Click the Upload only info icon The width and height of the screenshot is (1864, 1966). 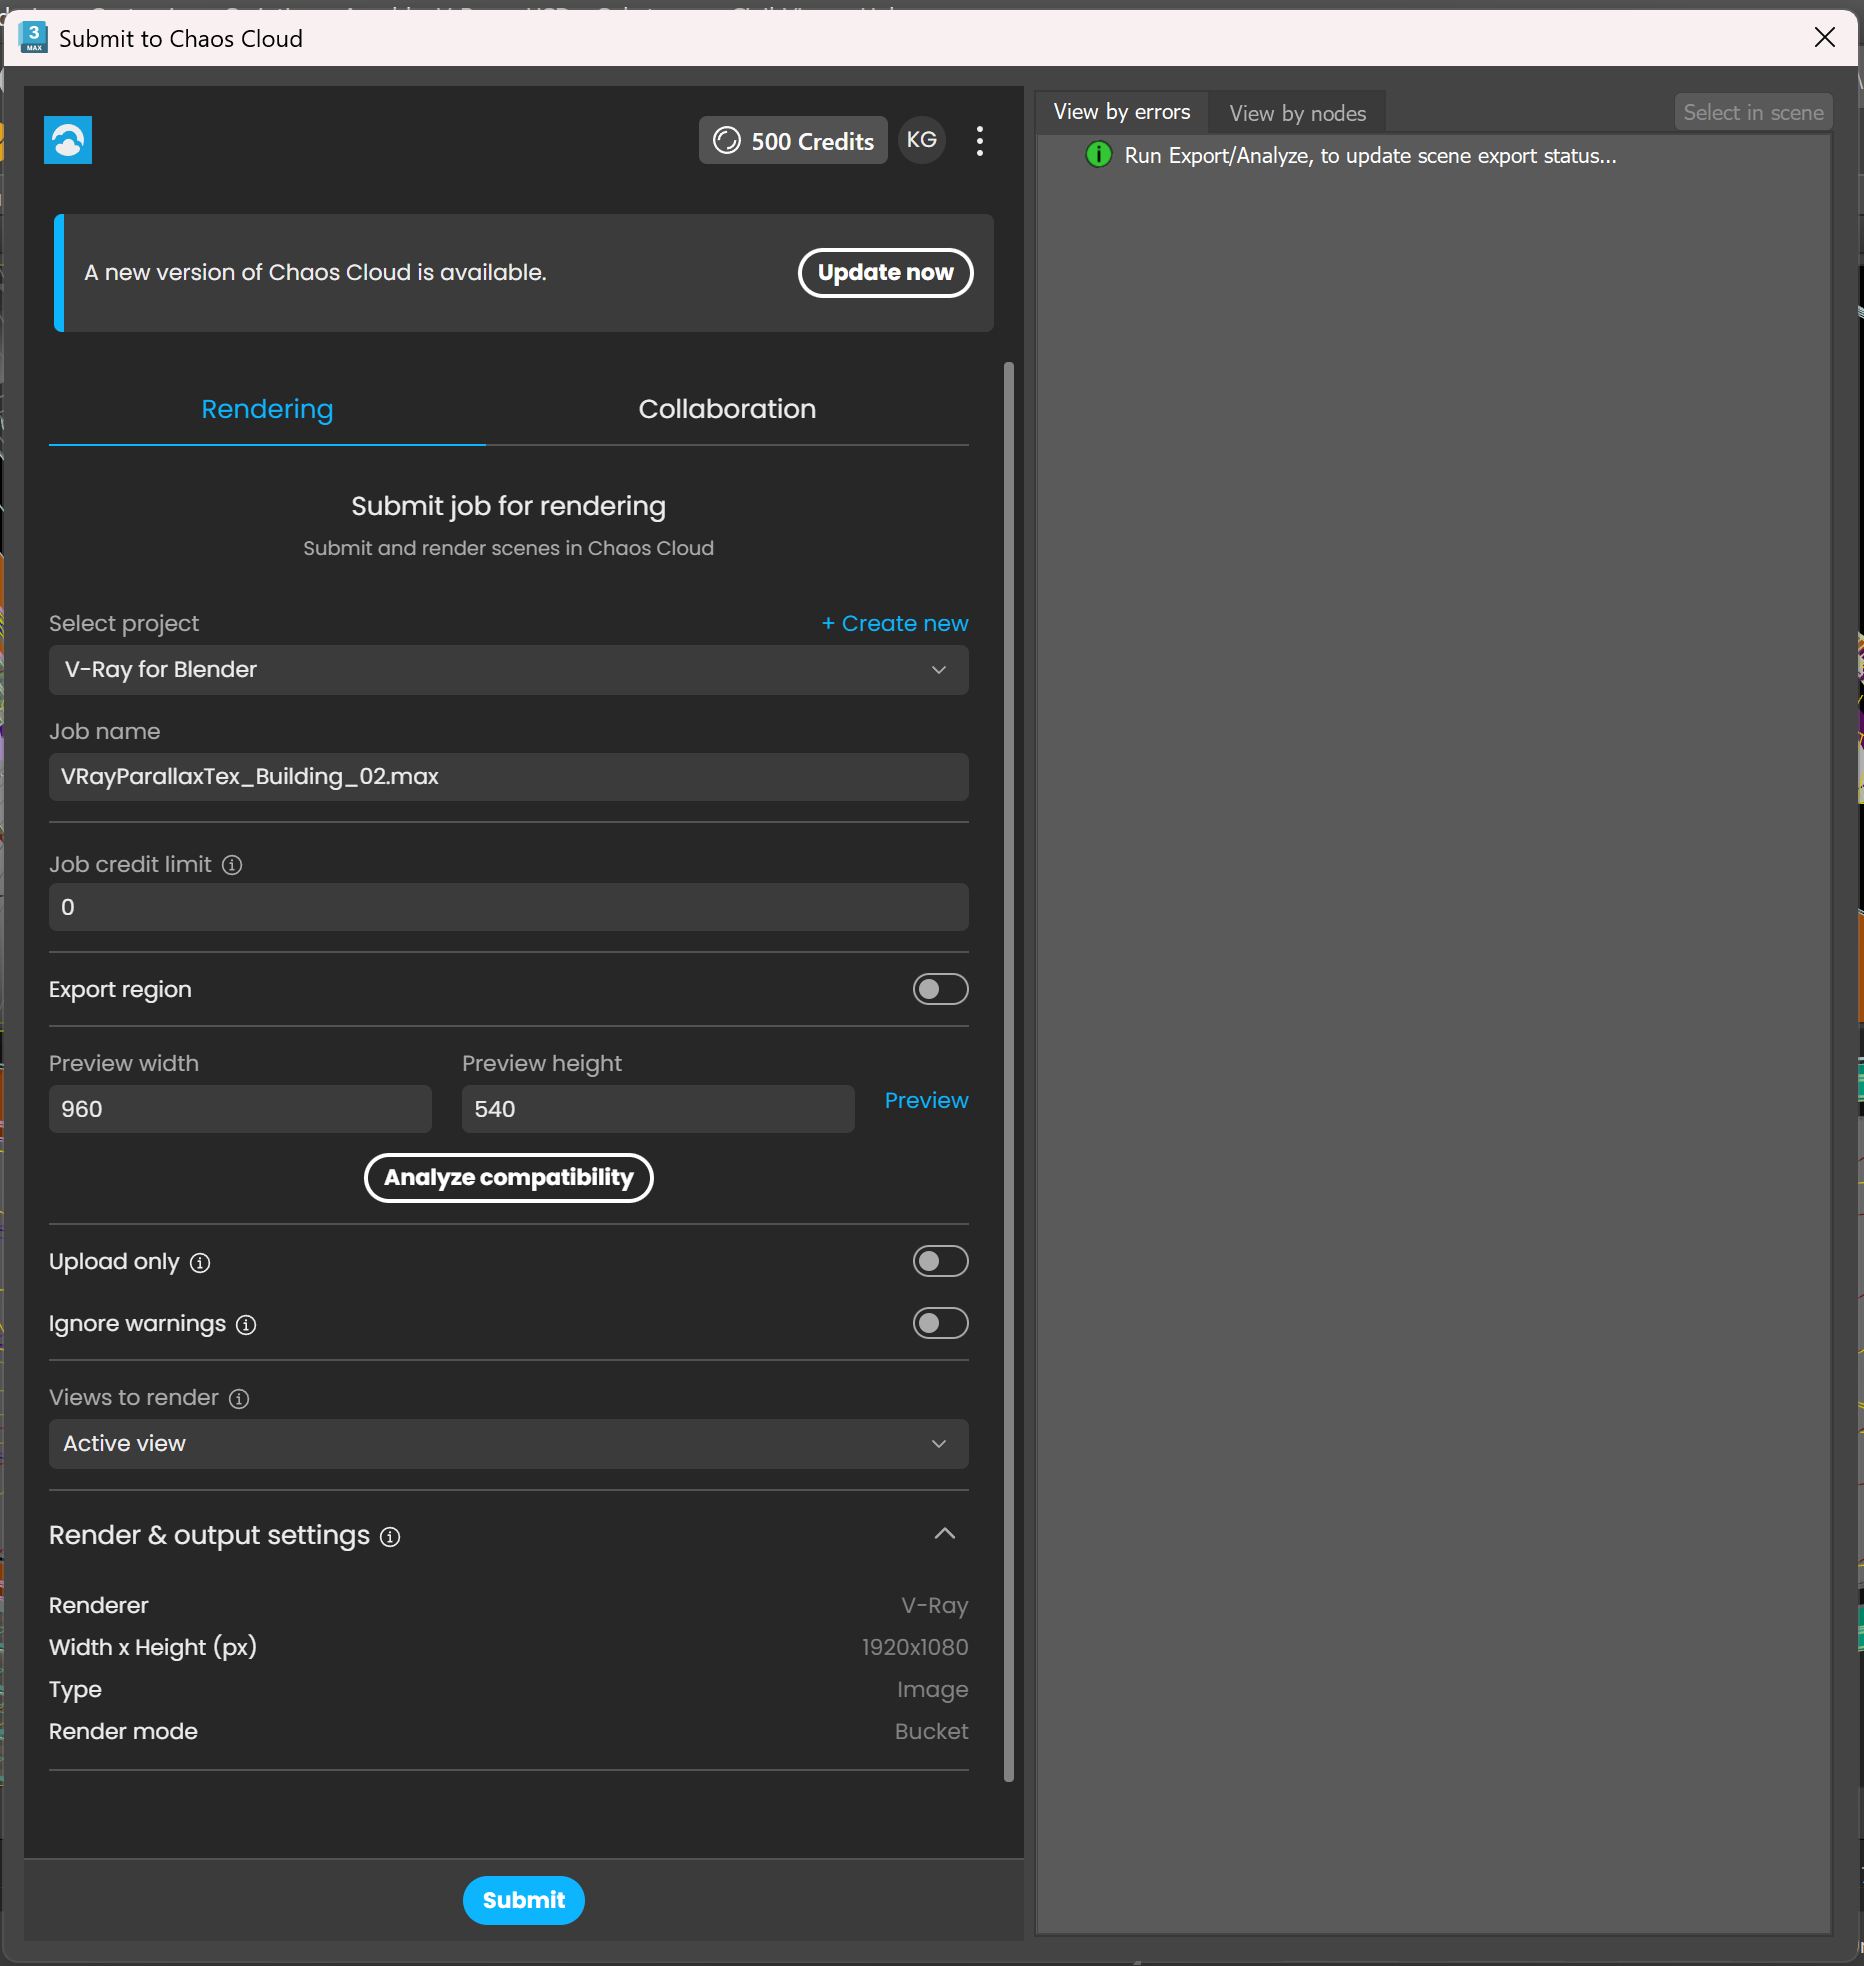pos(200,1263)
